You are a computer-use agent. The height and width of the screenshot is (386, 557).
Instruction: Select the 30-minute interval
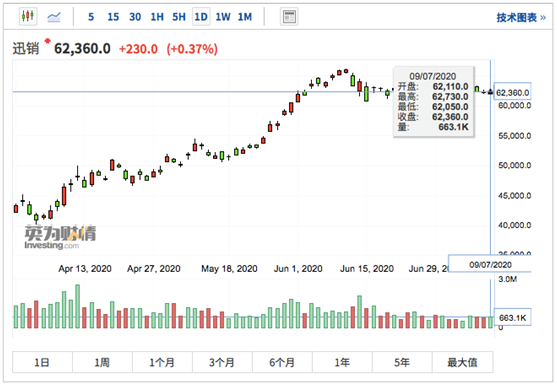tap(135, 17)
